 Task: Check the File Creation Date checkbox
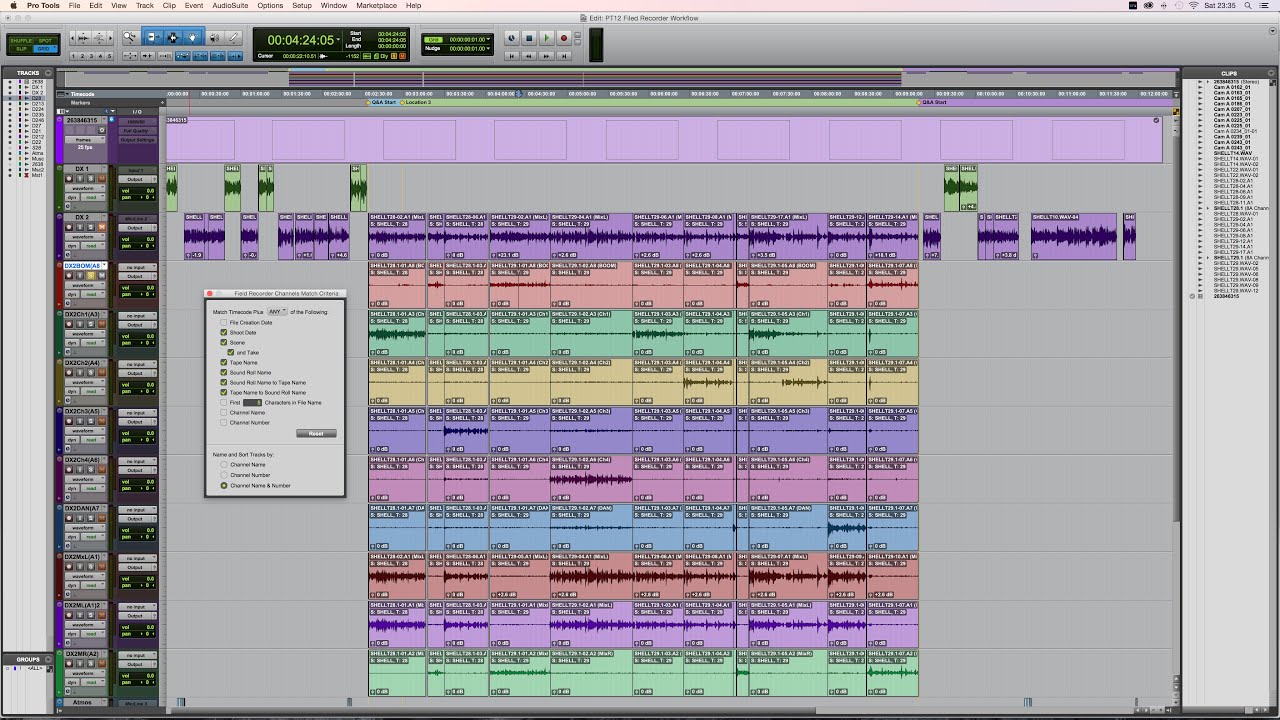click(223, 323)
